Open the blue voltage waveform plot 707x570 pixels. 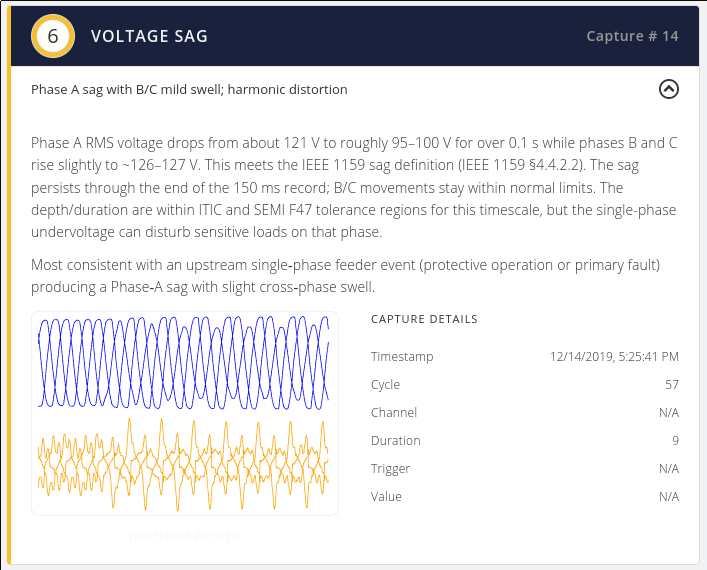(184, 363)
